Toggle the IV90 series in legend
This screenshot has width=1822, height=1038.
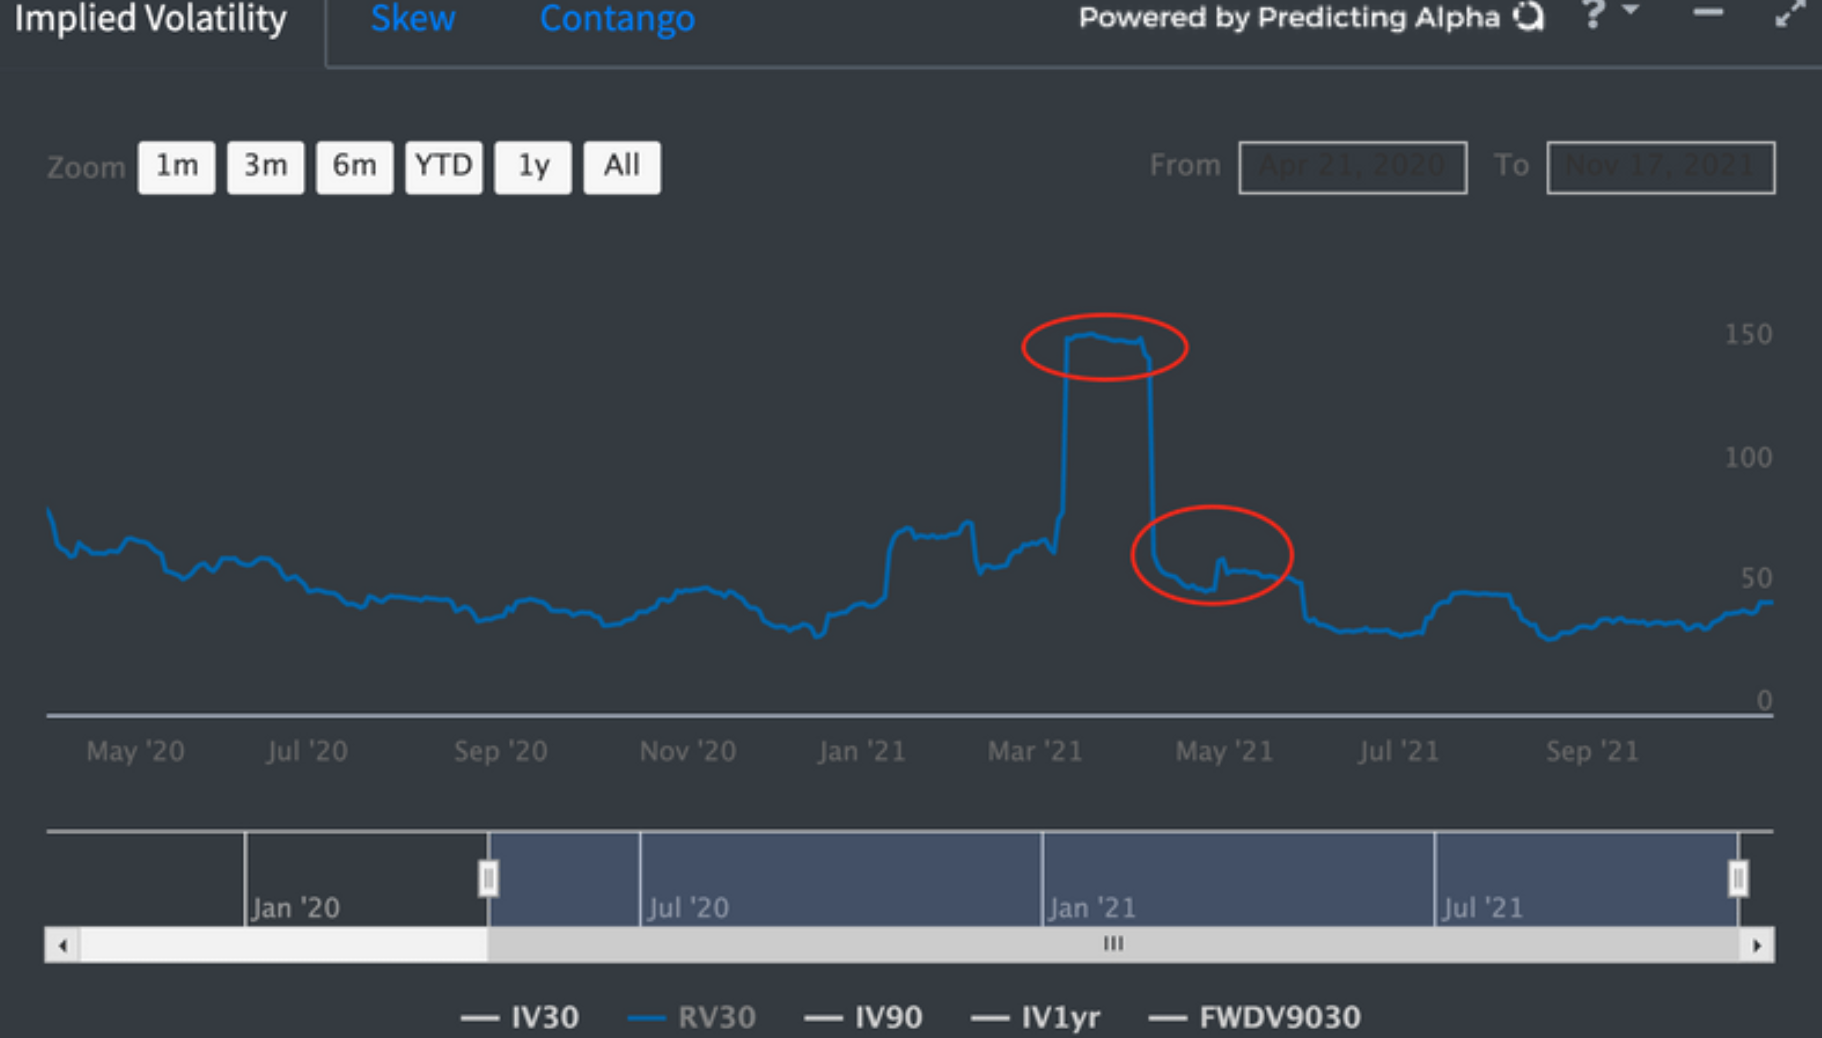[x=864, y=1018]
